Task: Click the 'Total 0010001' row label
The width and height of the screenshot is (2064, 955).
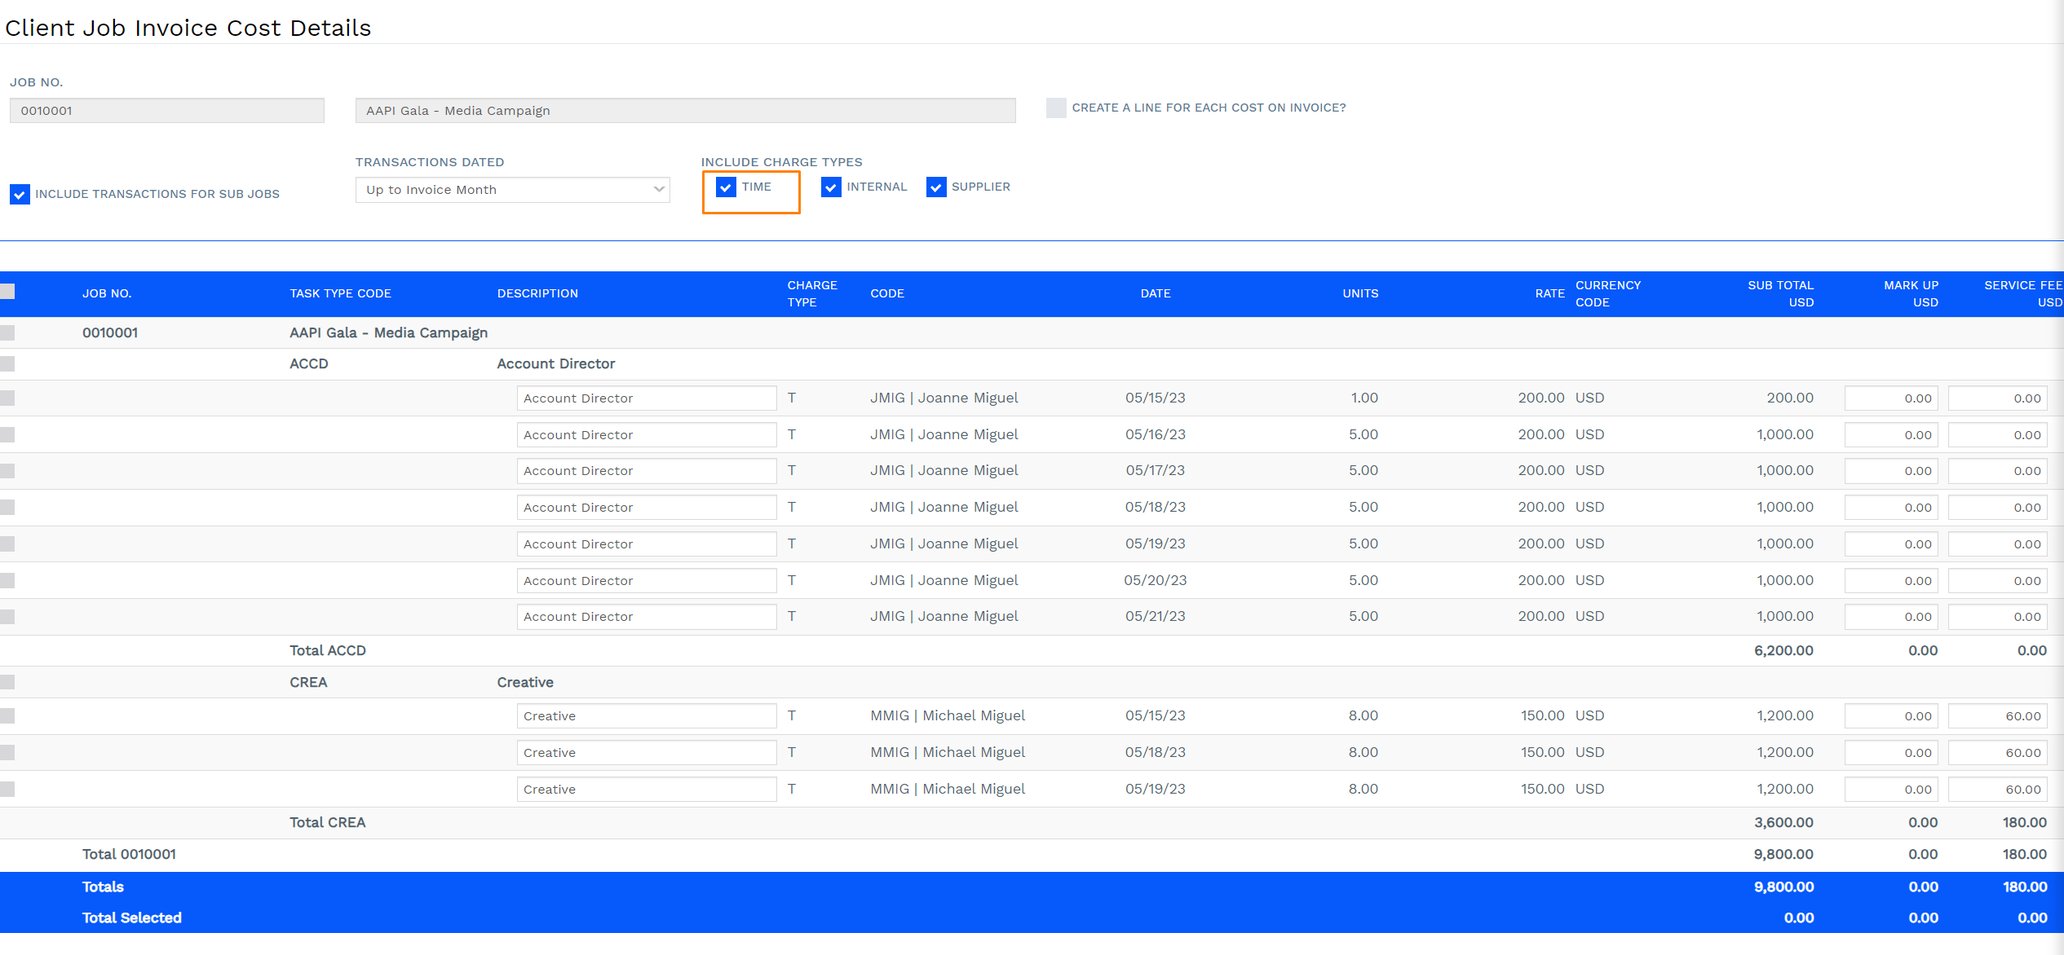Action: pyautogui.click(x=129, y=855)
